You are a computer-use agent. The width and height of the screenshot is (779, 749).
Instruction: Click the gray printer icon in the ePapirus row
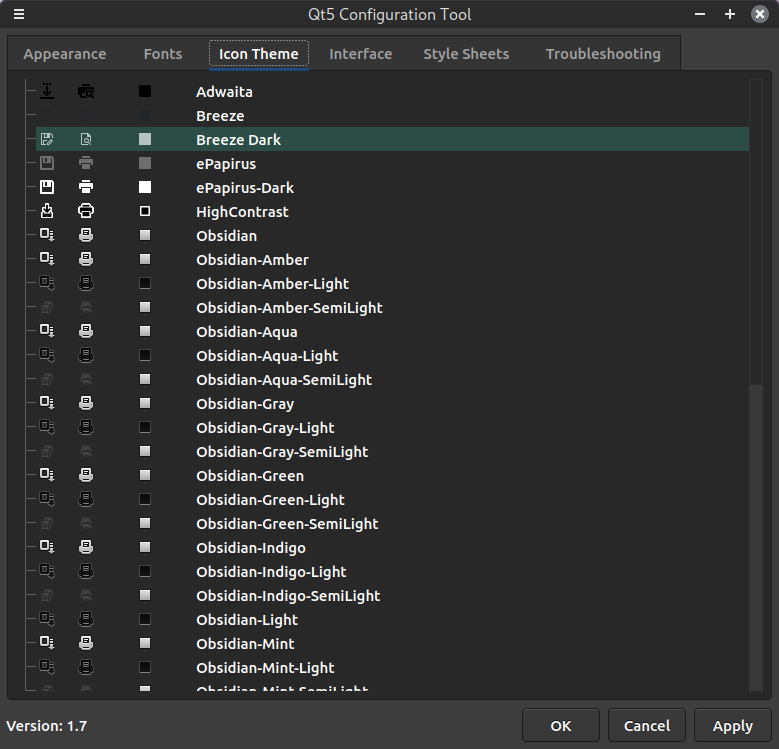(86, 164)
